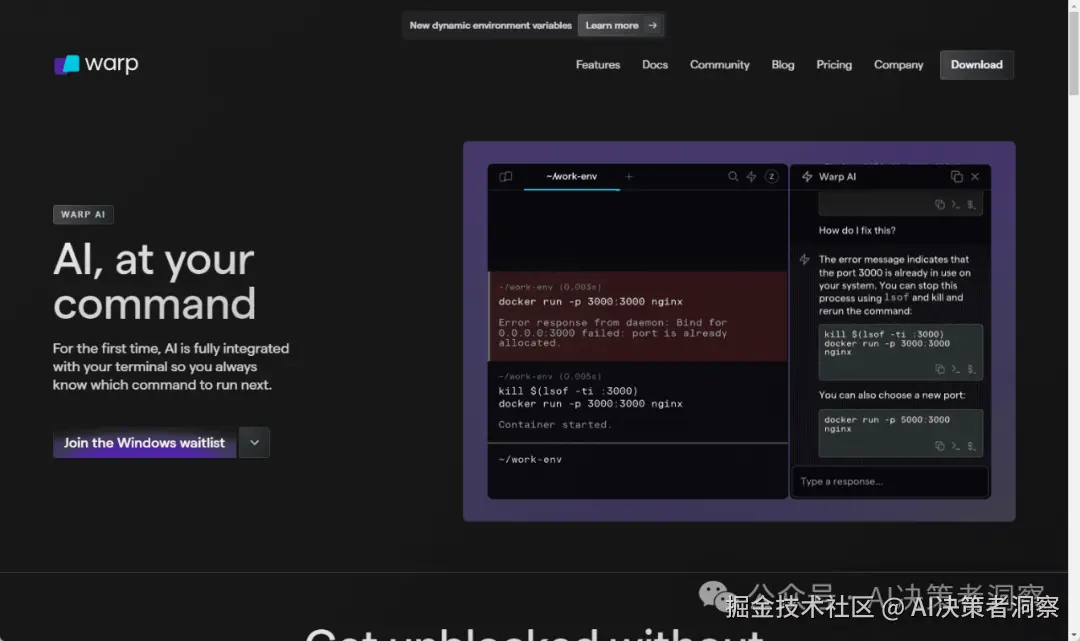This screenshot has width=1080, height=641.
Task: Click the ~/work-env prompt line at terminal bottom
Action: tap(530, 460)
